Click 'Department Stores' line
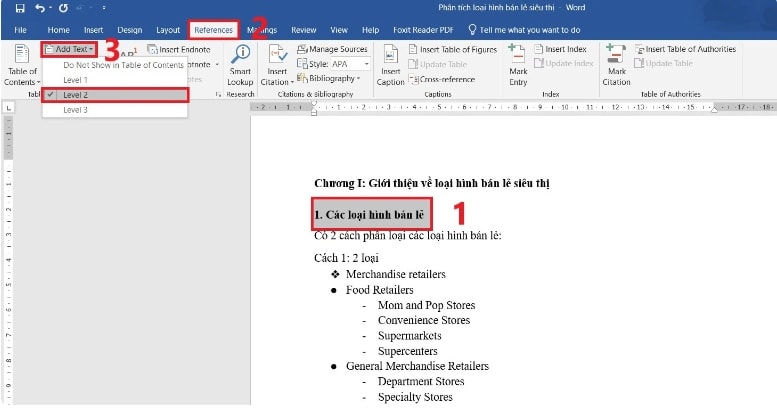The width and height of the screenshot is (777, 408). (x=421, y=381)
